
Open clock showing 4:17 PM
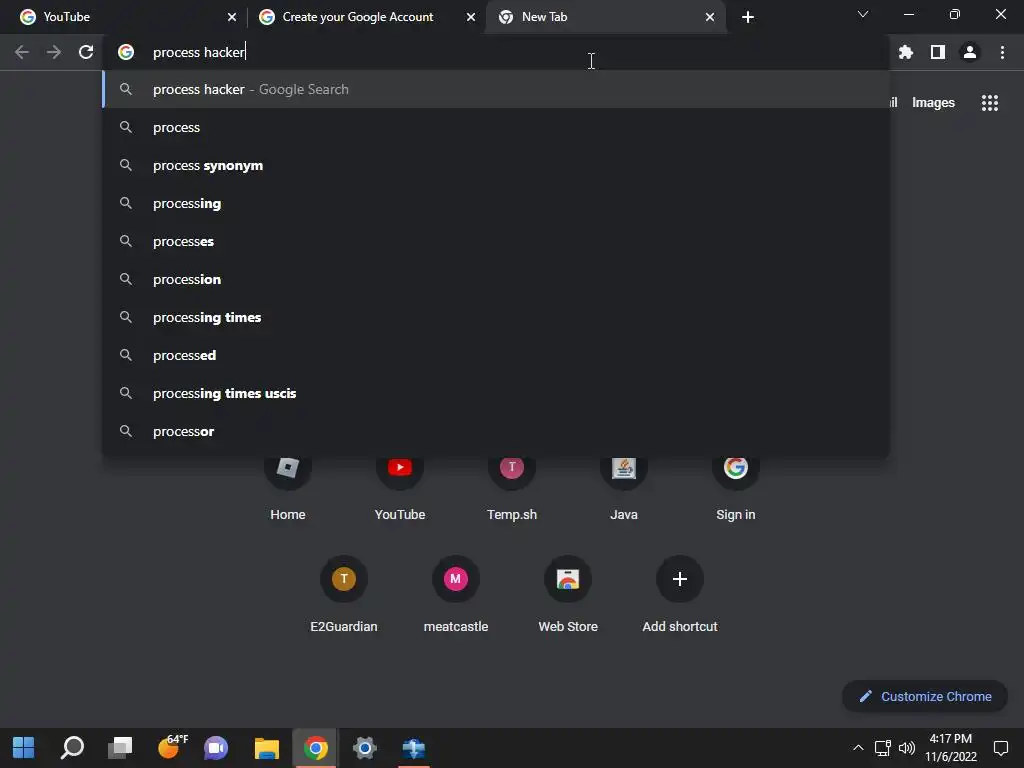951,748
